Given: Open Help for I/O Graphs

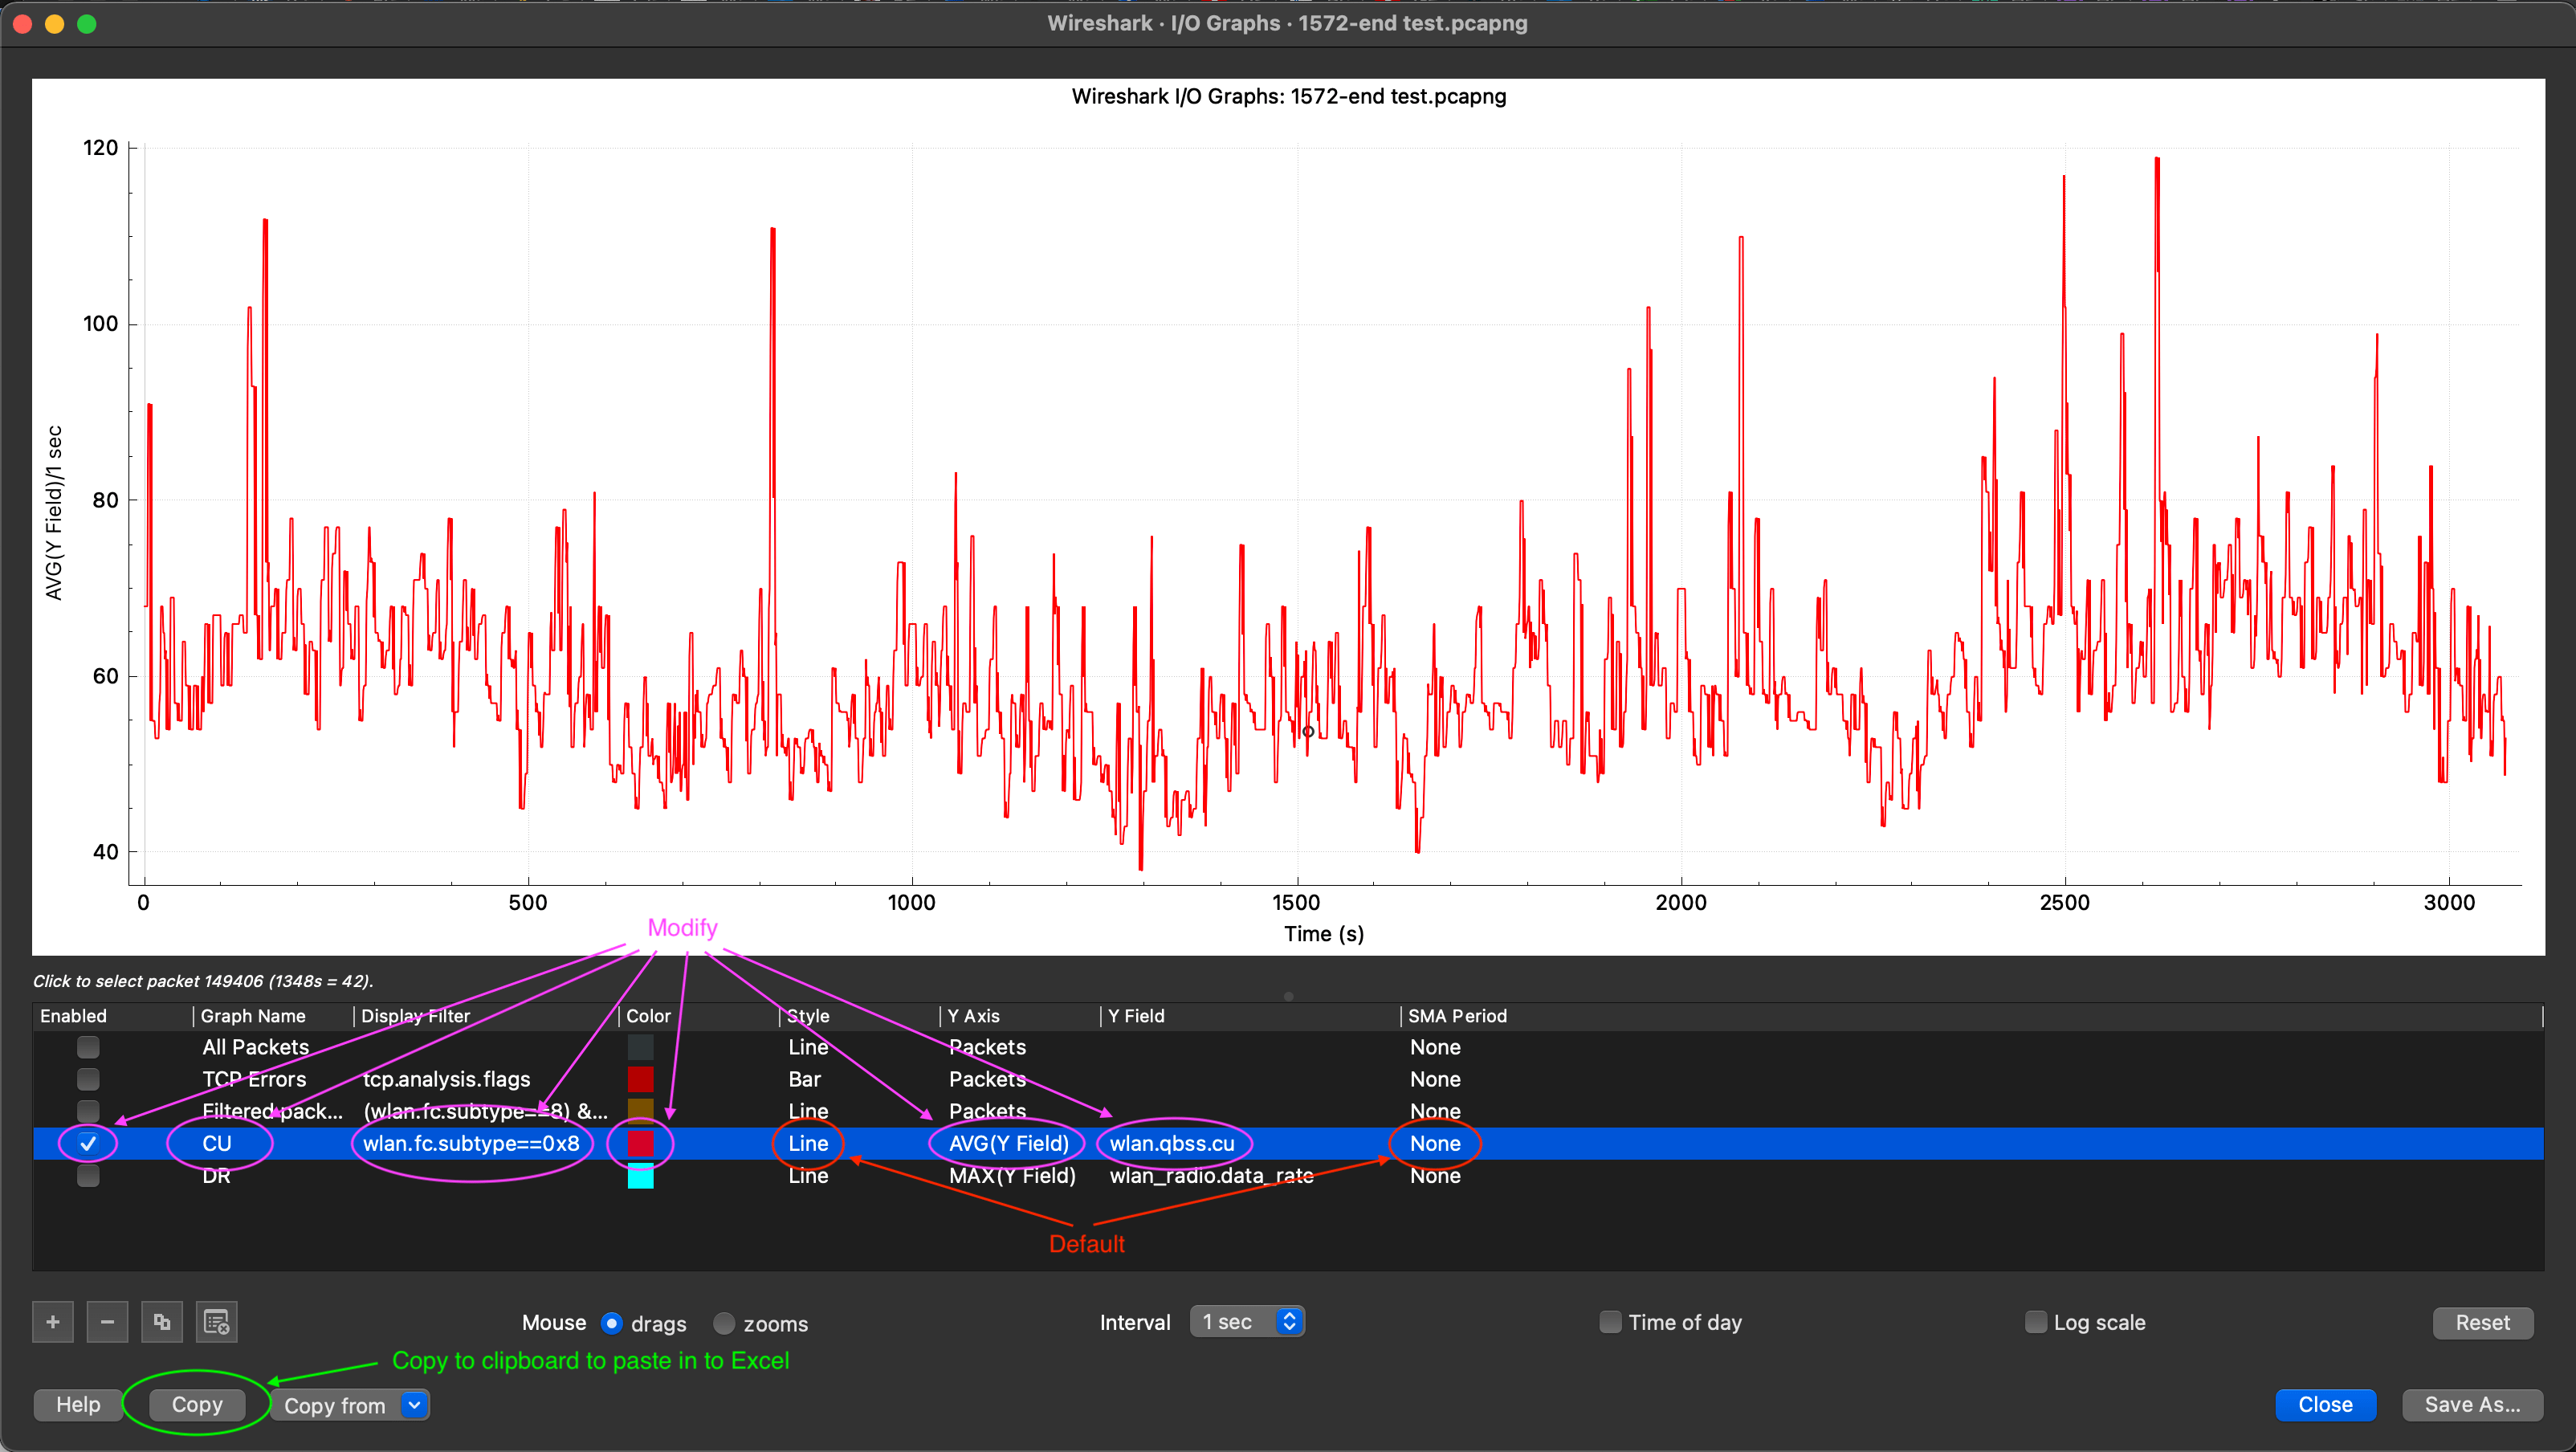Looking at the screenshot, I should (77, 1404).
